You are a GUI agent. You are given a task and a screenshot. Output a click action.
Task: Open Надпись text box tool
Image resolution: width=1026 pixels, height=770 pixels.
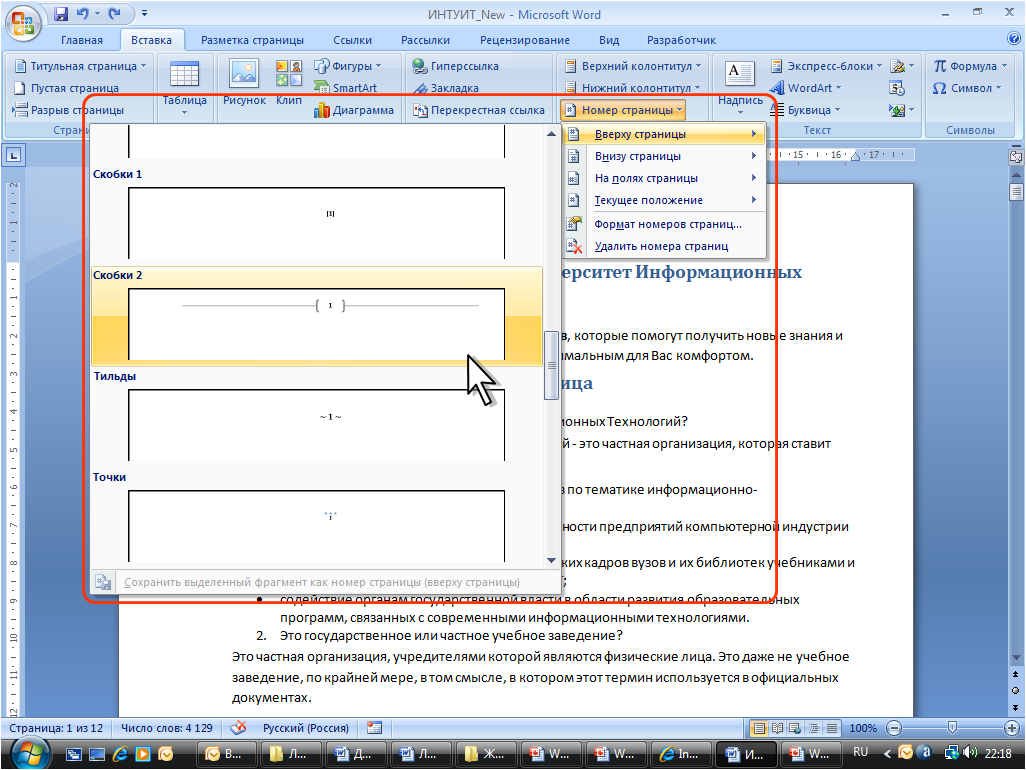coord(740,87)
